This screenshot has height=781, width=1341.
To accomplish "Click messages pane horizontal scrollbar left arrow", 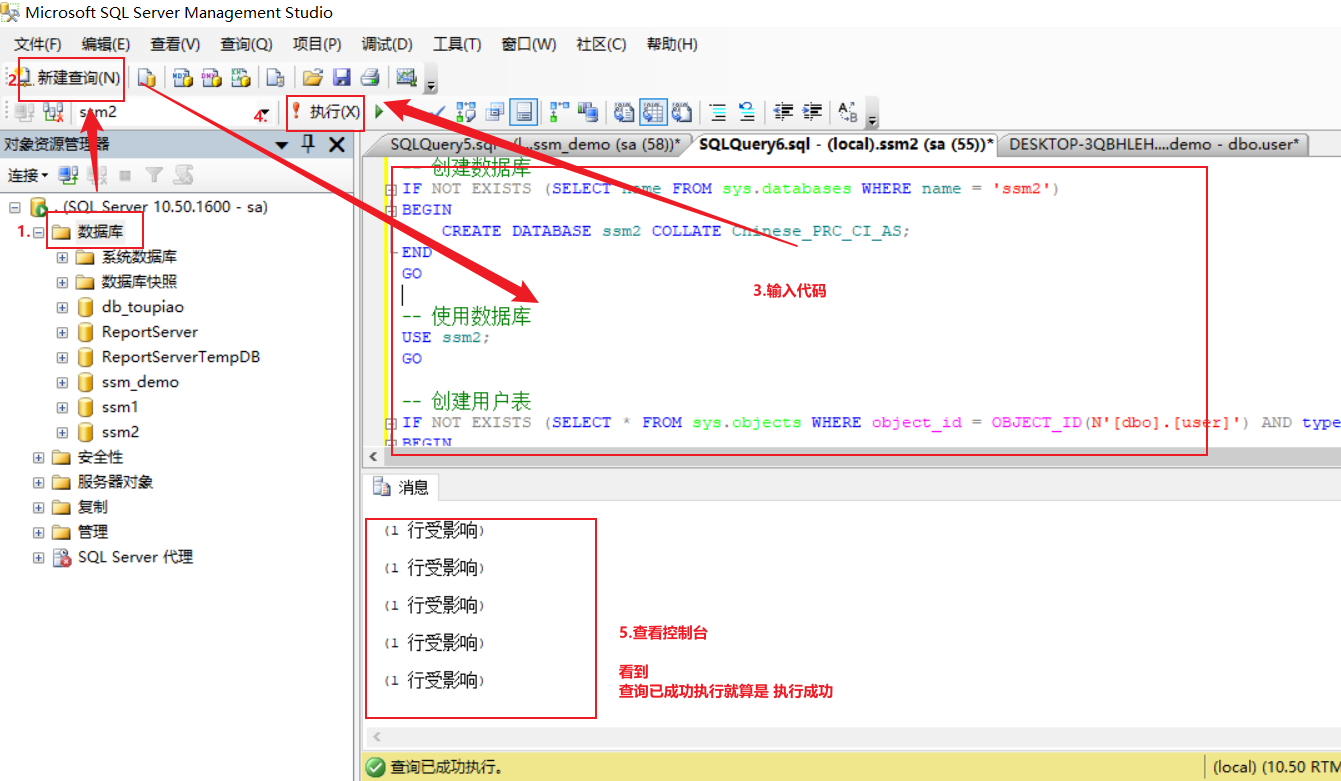I will 375,737.
